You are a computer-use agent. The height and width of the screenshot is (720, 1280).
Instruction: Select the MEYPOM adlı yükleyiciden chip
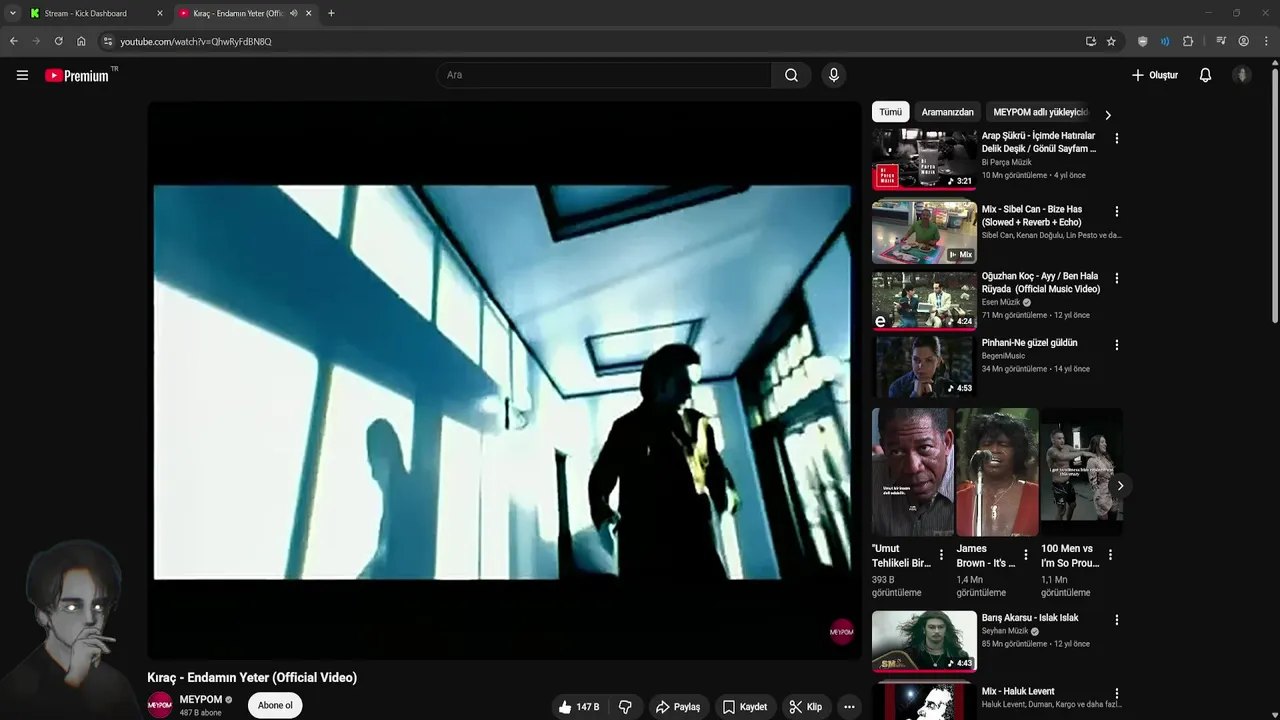pos(1040,112)
